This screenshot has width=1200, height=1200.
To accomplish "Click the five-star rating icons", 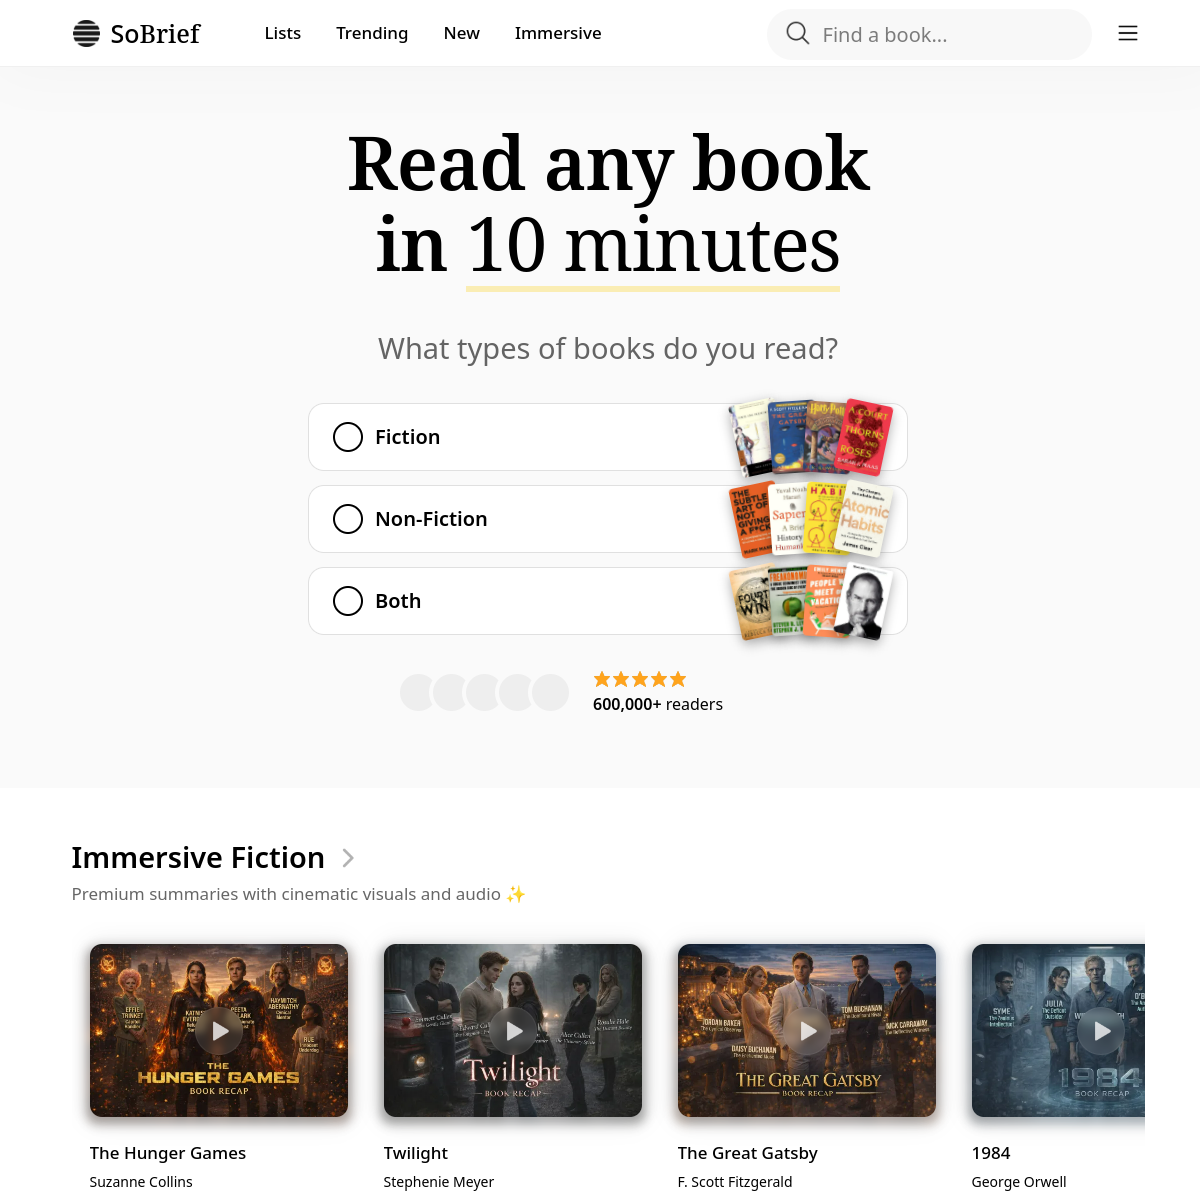I will 640,679.
